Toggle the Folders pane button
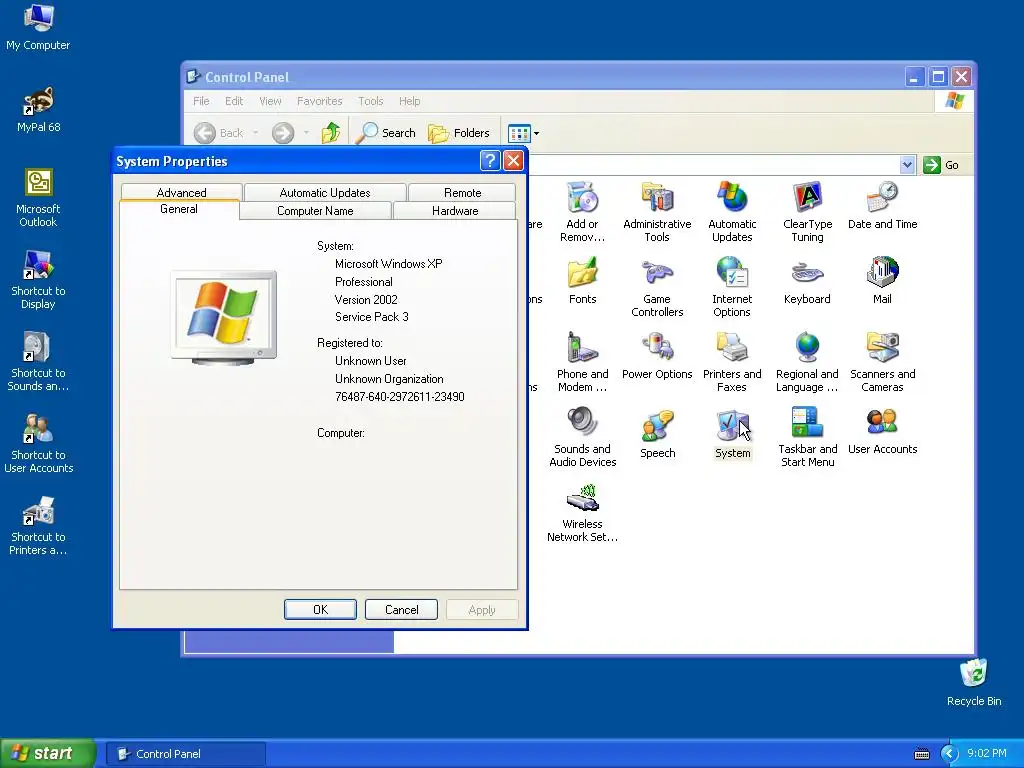The height and width of the screenshot is (768, 1024). click(x=459, y=133)
